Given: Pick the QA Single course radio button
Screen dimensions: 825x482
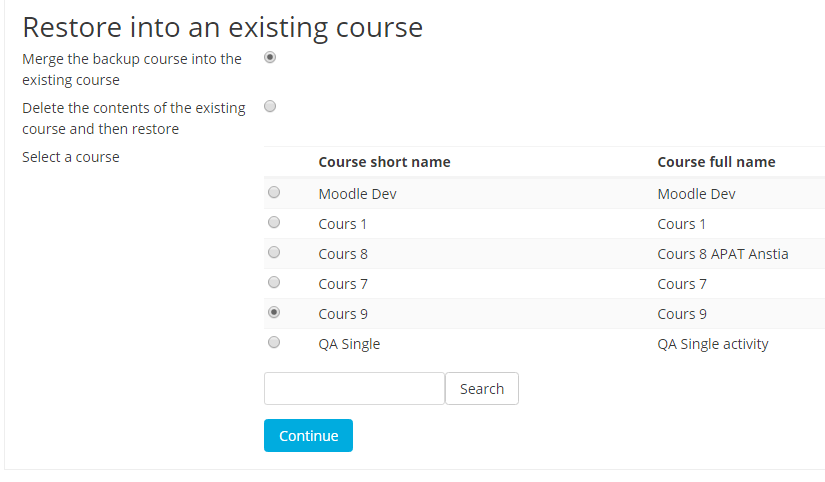Looking at the screenshot, I should tap(274, 342).
